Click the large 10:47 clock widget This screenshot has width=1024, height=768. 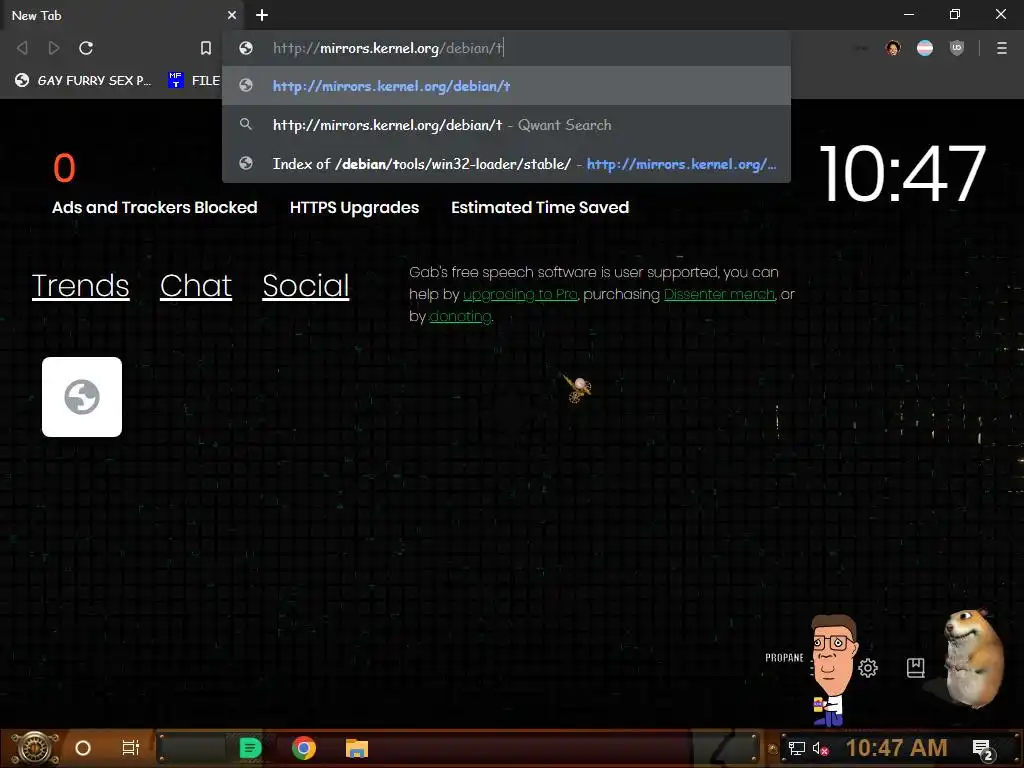click(902, 174)
